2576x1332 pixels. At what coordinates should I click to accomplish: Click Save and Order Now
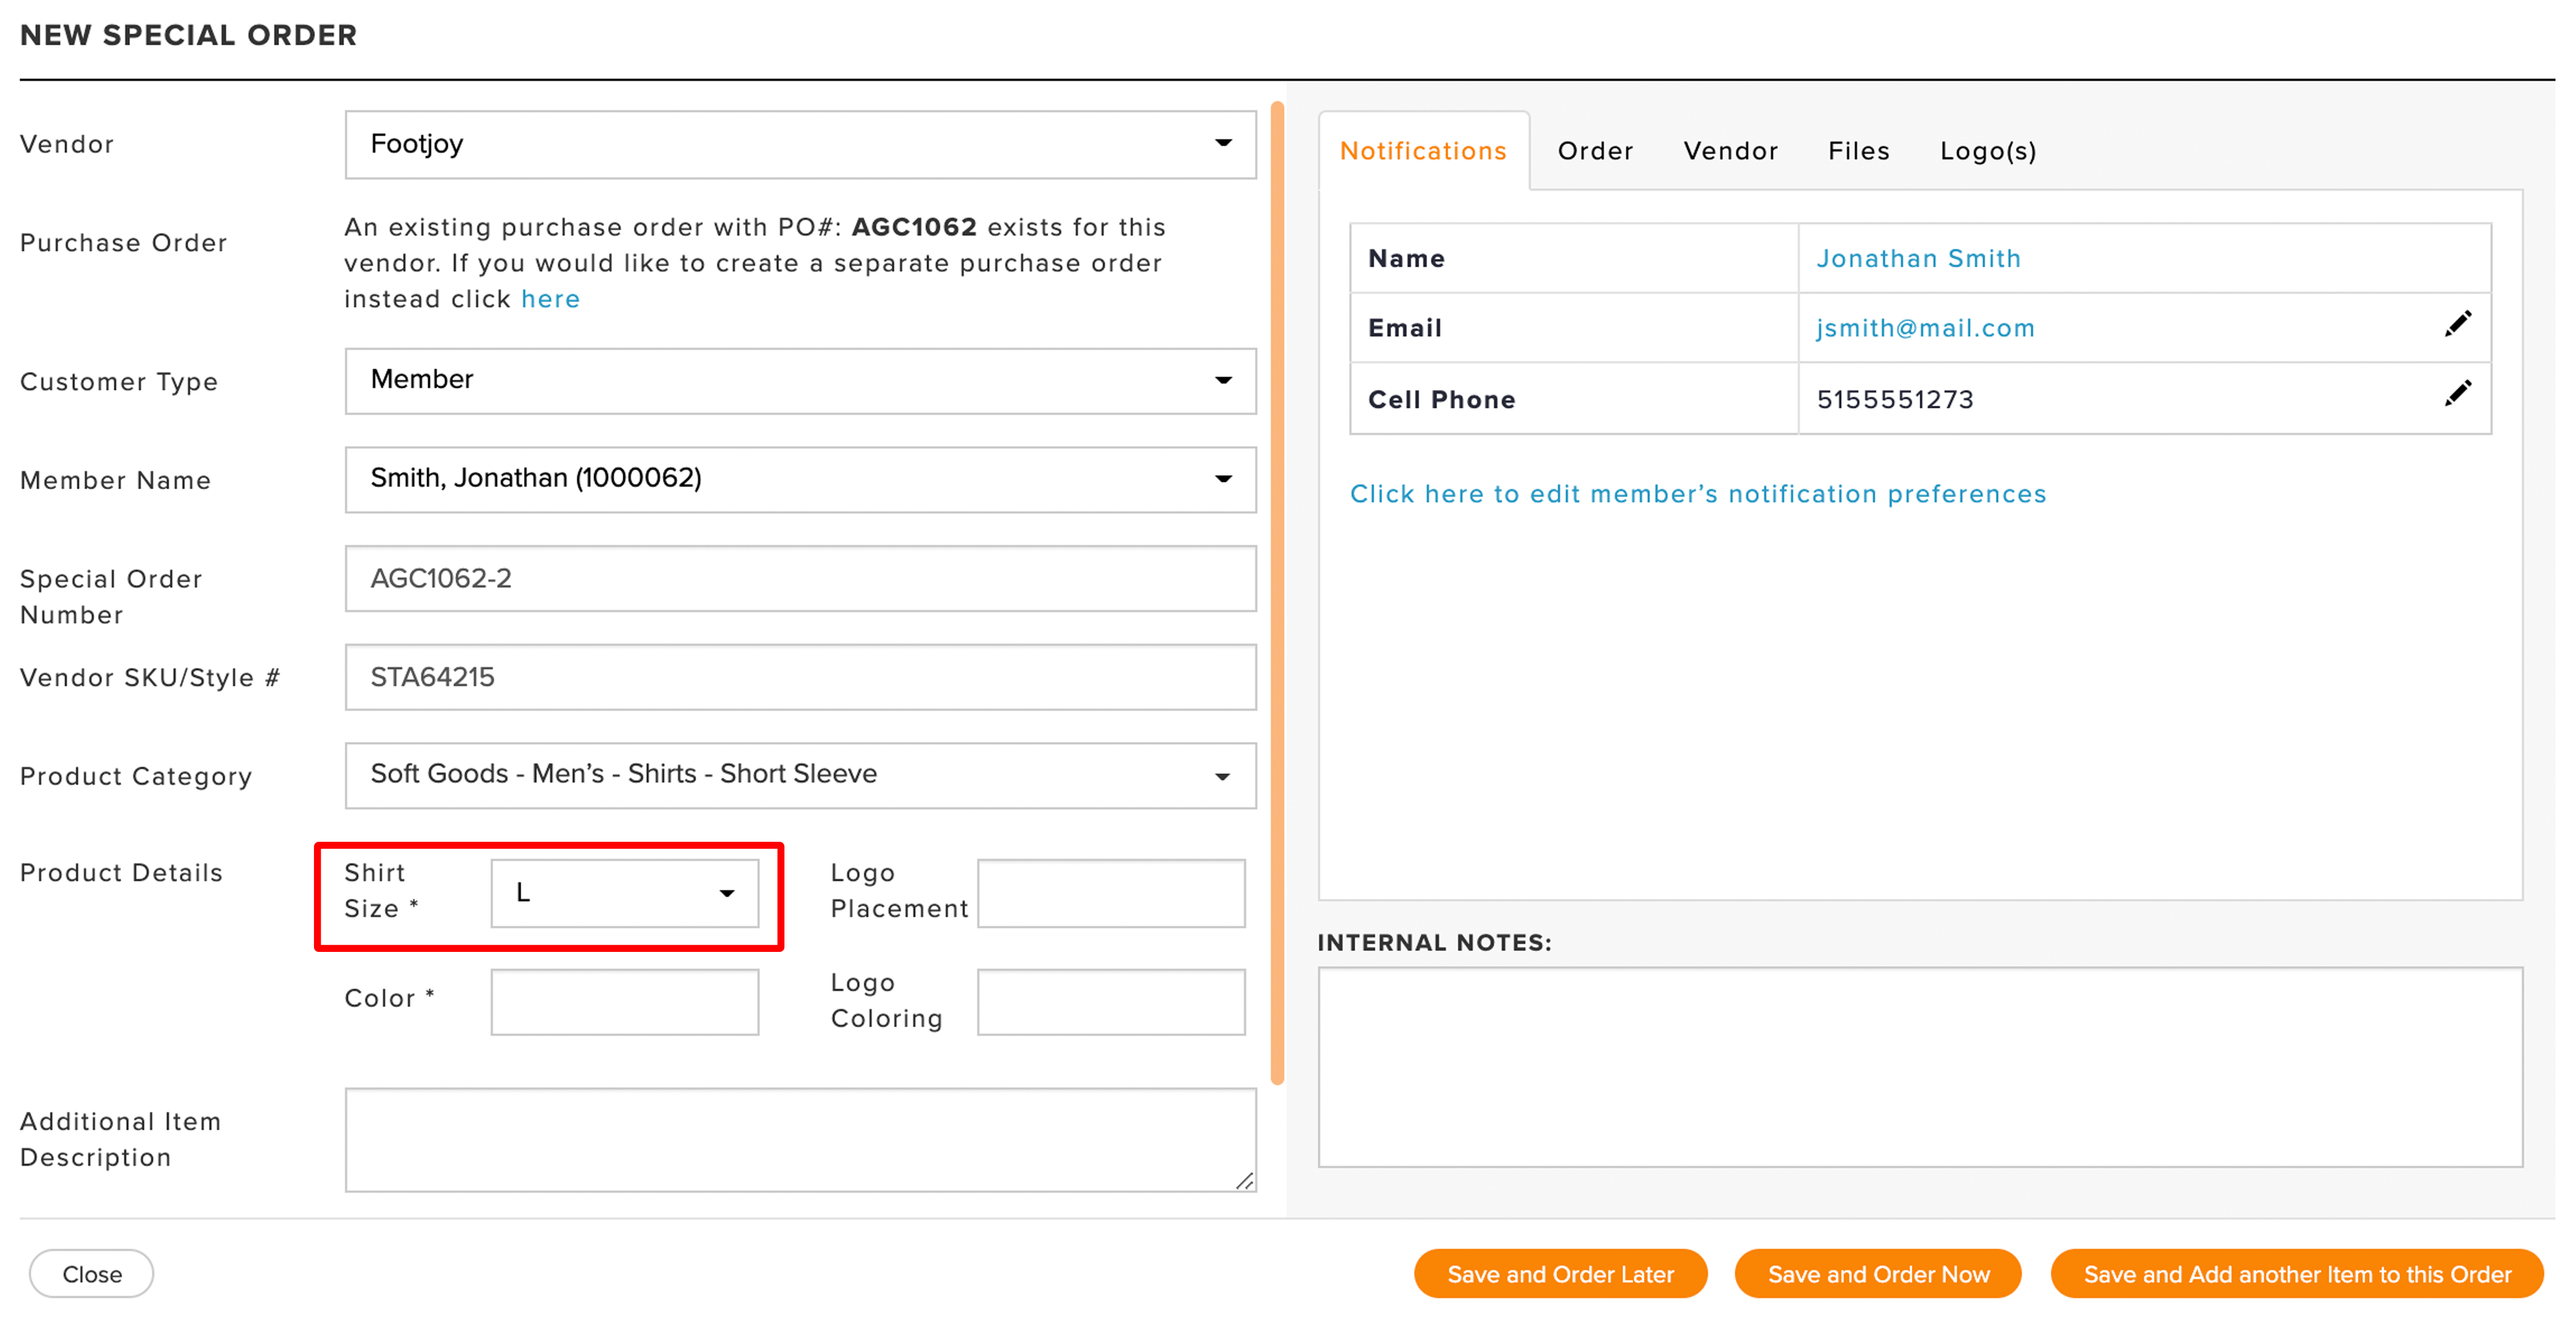pyautogui.click(x=1877, y=1273)
